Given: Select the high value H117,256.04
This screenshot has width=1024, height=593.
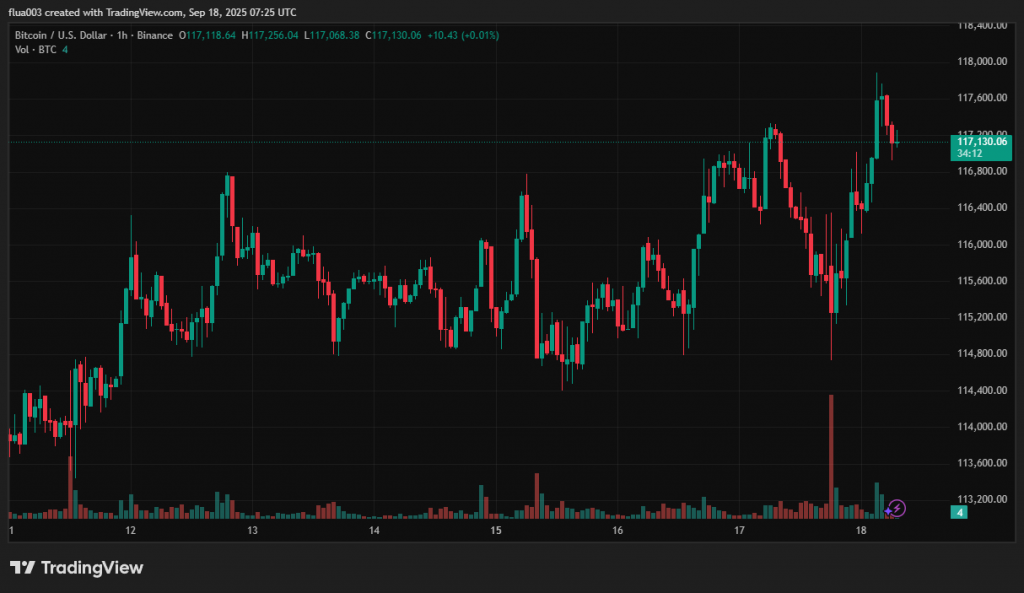Looking at the screenshot, I should point(270,35).
